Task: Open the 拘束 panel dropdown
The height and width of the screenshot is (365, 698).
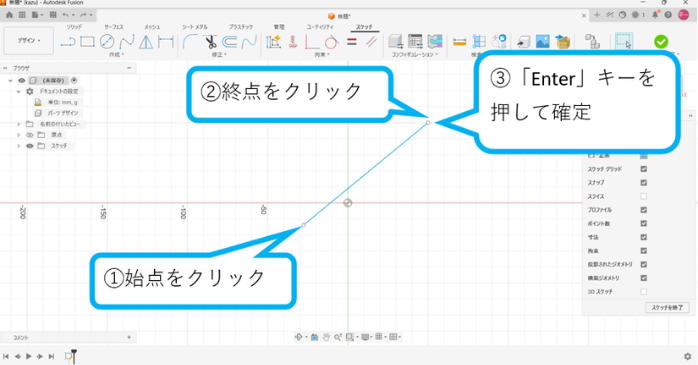Action: pyautogui.click(x=322, y=55)
